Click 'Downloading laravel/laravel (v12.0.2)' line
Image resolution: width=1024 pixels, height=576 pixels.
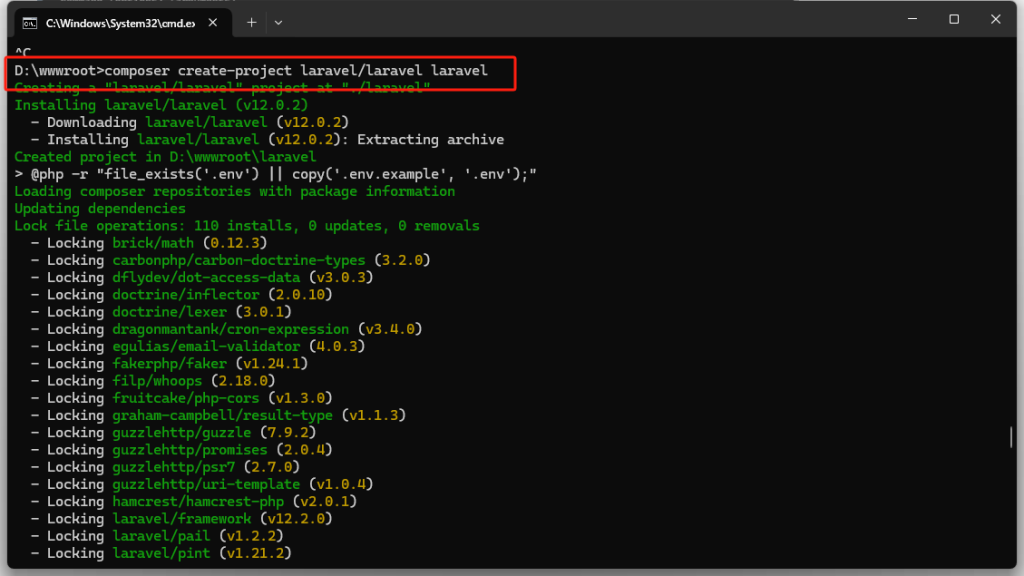click(198, 122)
